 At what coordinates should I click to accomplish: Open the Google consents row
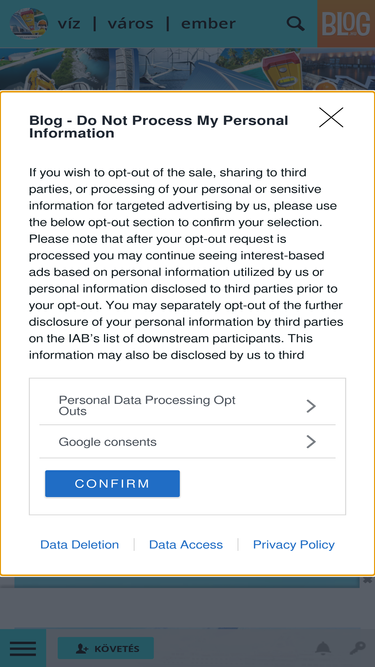(x=188, y=442)
